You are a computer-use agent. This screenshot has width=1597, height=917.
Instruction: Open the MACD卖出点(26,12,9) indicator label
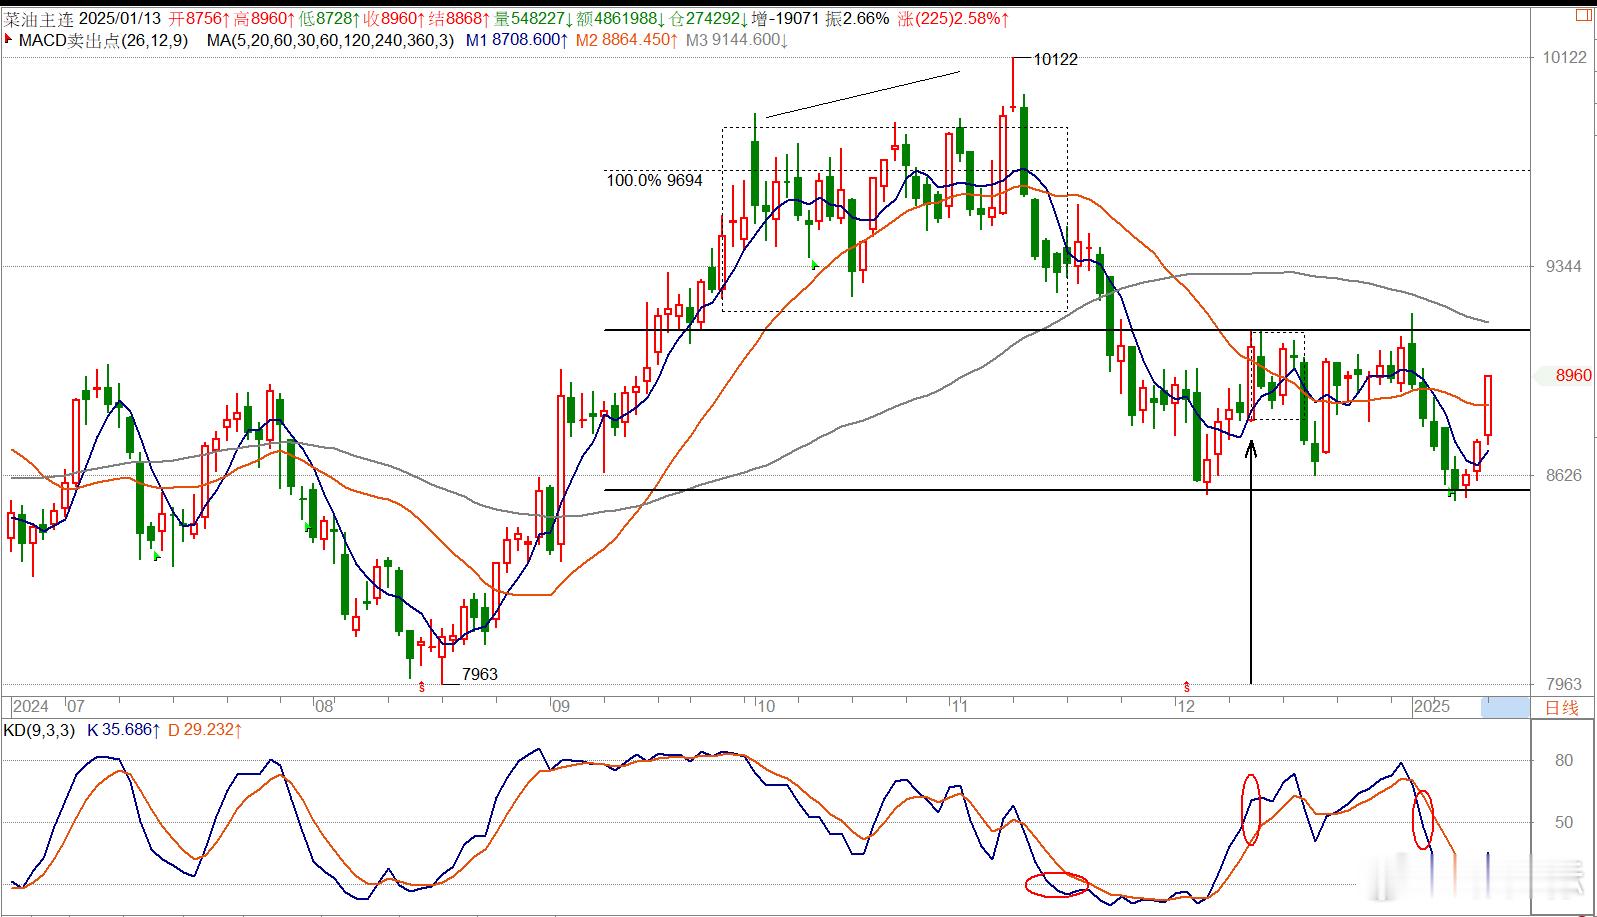coord(103,41)
